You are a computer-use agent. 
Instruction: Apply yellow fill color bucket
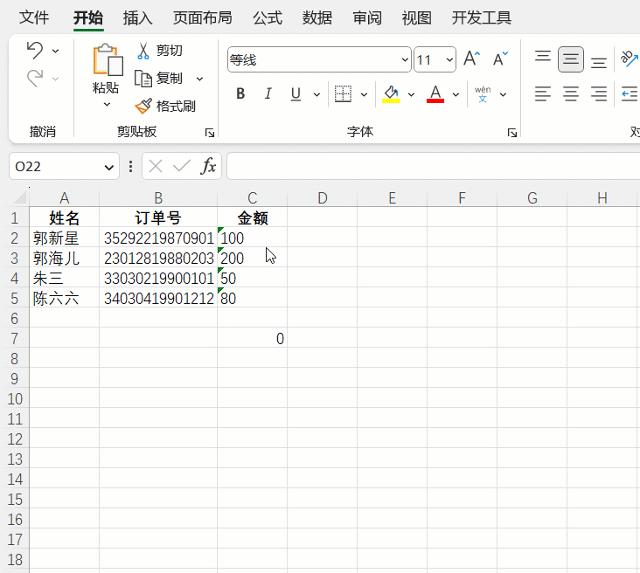pos(391,94)
